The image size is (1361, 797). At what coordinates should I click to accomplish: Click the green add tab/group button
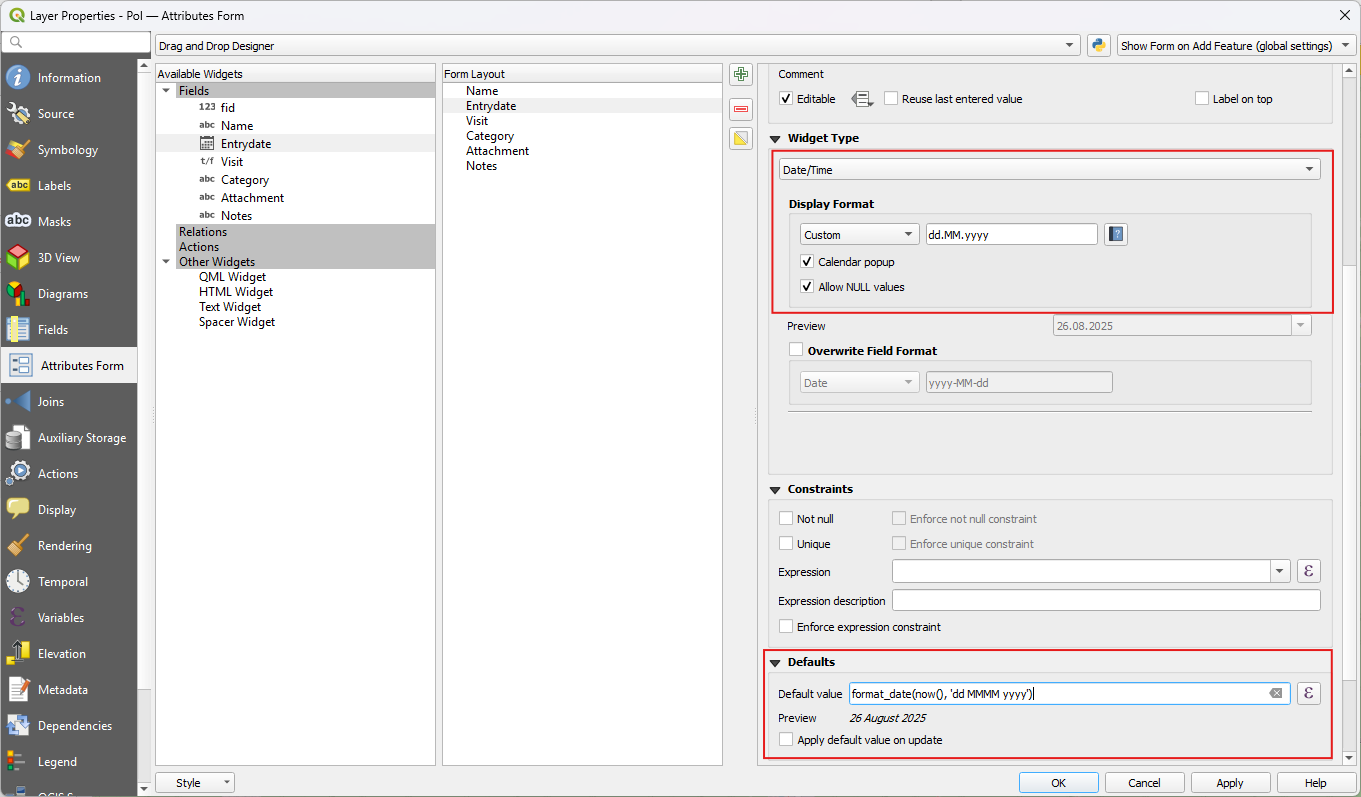(x=741, y=75)
